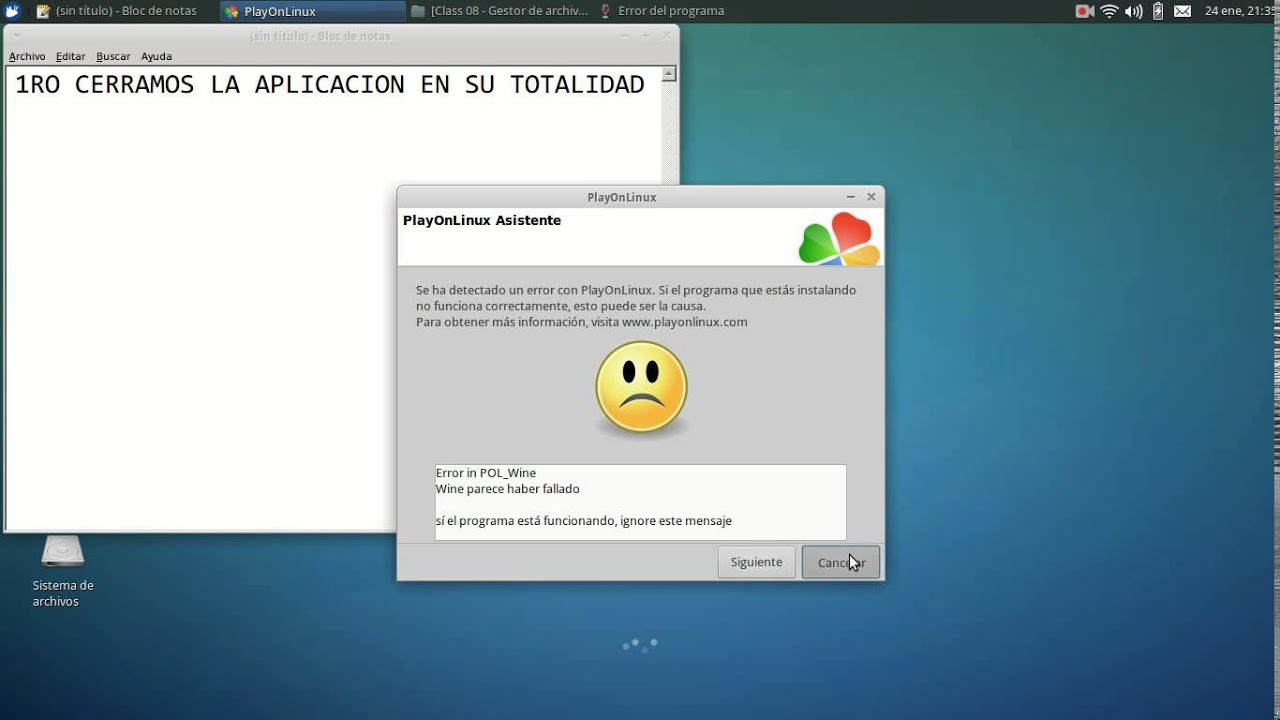This screenshot has height=720, width=1280.
Task: Click the 'Error in POL_Wine' text line
Action: (486, 473)
